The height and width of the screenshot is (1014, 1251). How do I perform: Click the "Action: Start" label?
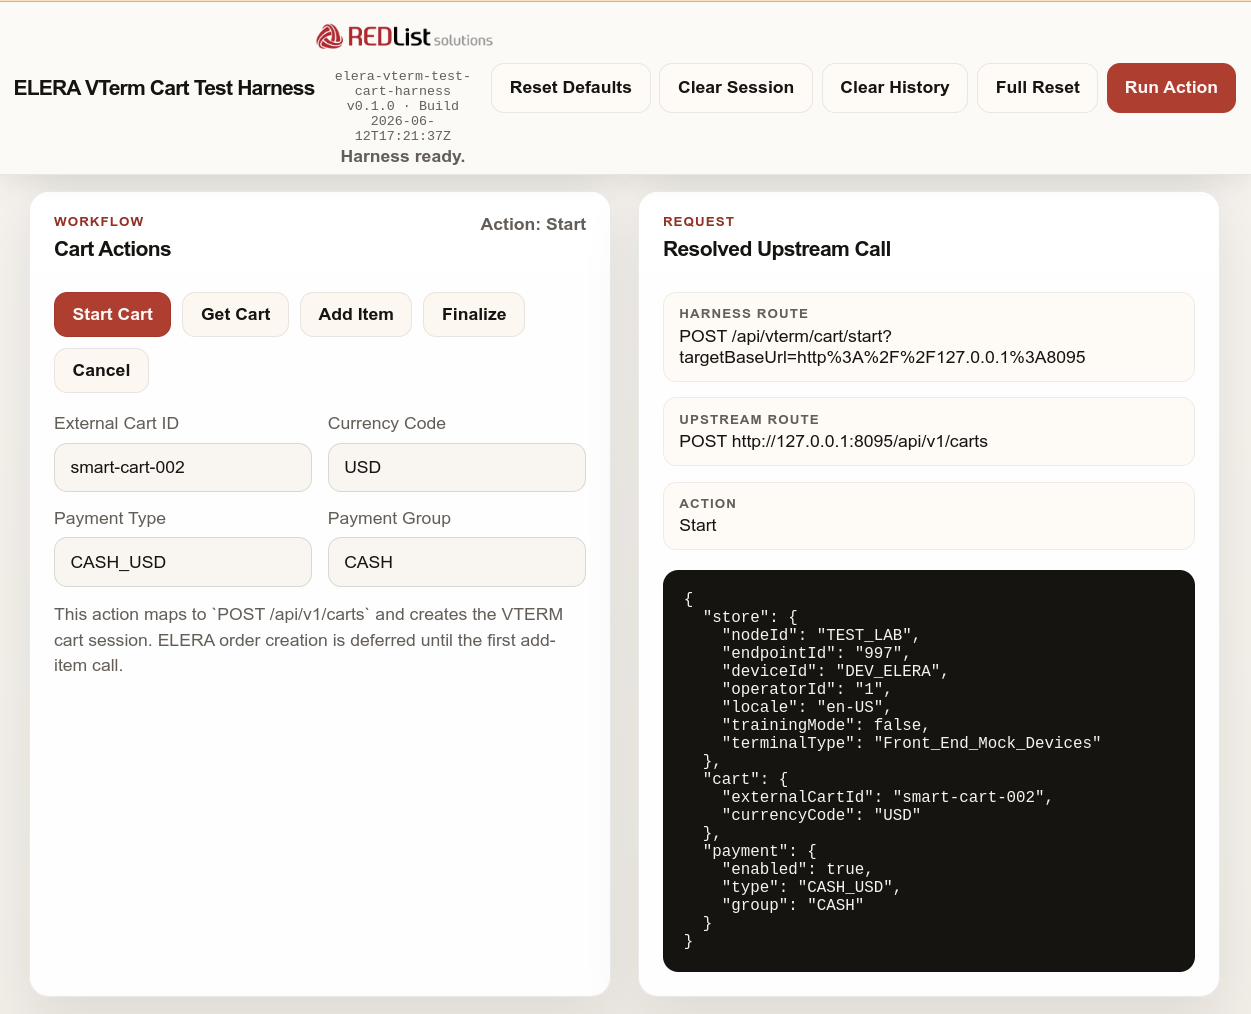[x=533, y=224]
